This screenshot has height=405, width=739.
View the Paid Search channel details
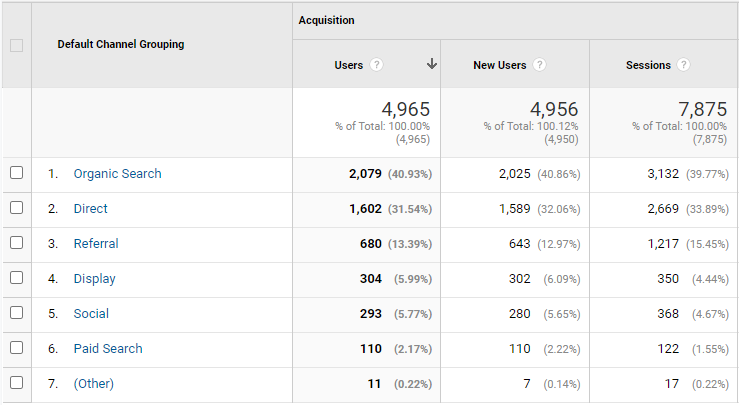click(108, 349)
